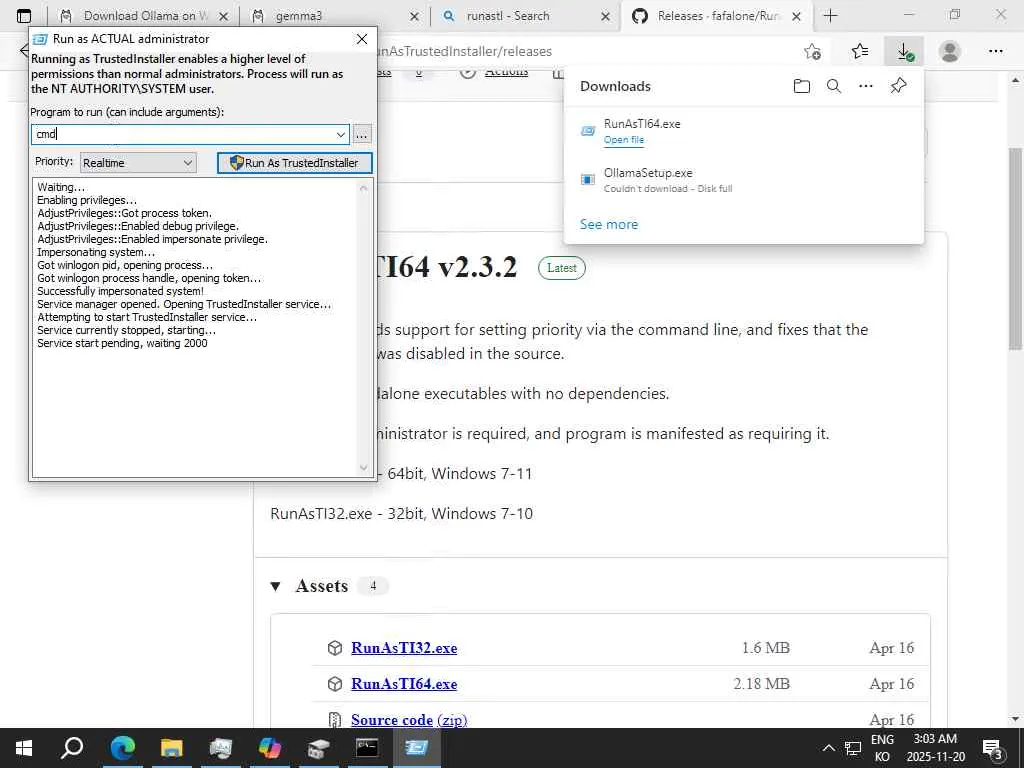Click the address bar URL text

pyautogui.click(x=464, y=52)
